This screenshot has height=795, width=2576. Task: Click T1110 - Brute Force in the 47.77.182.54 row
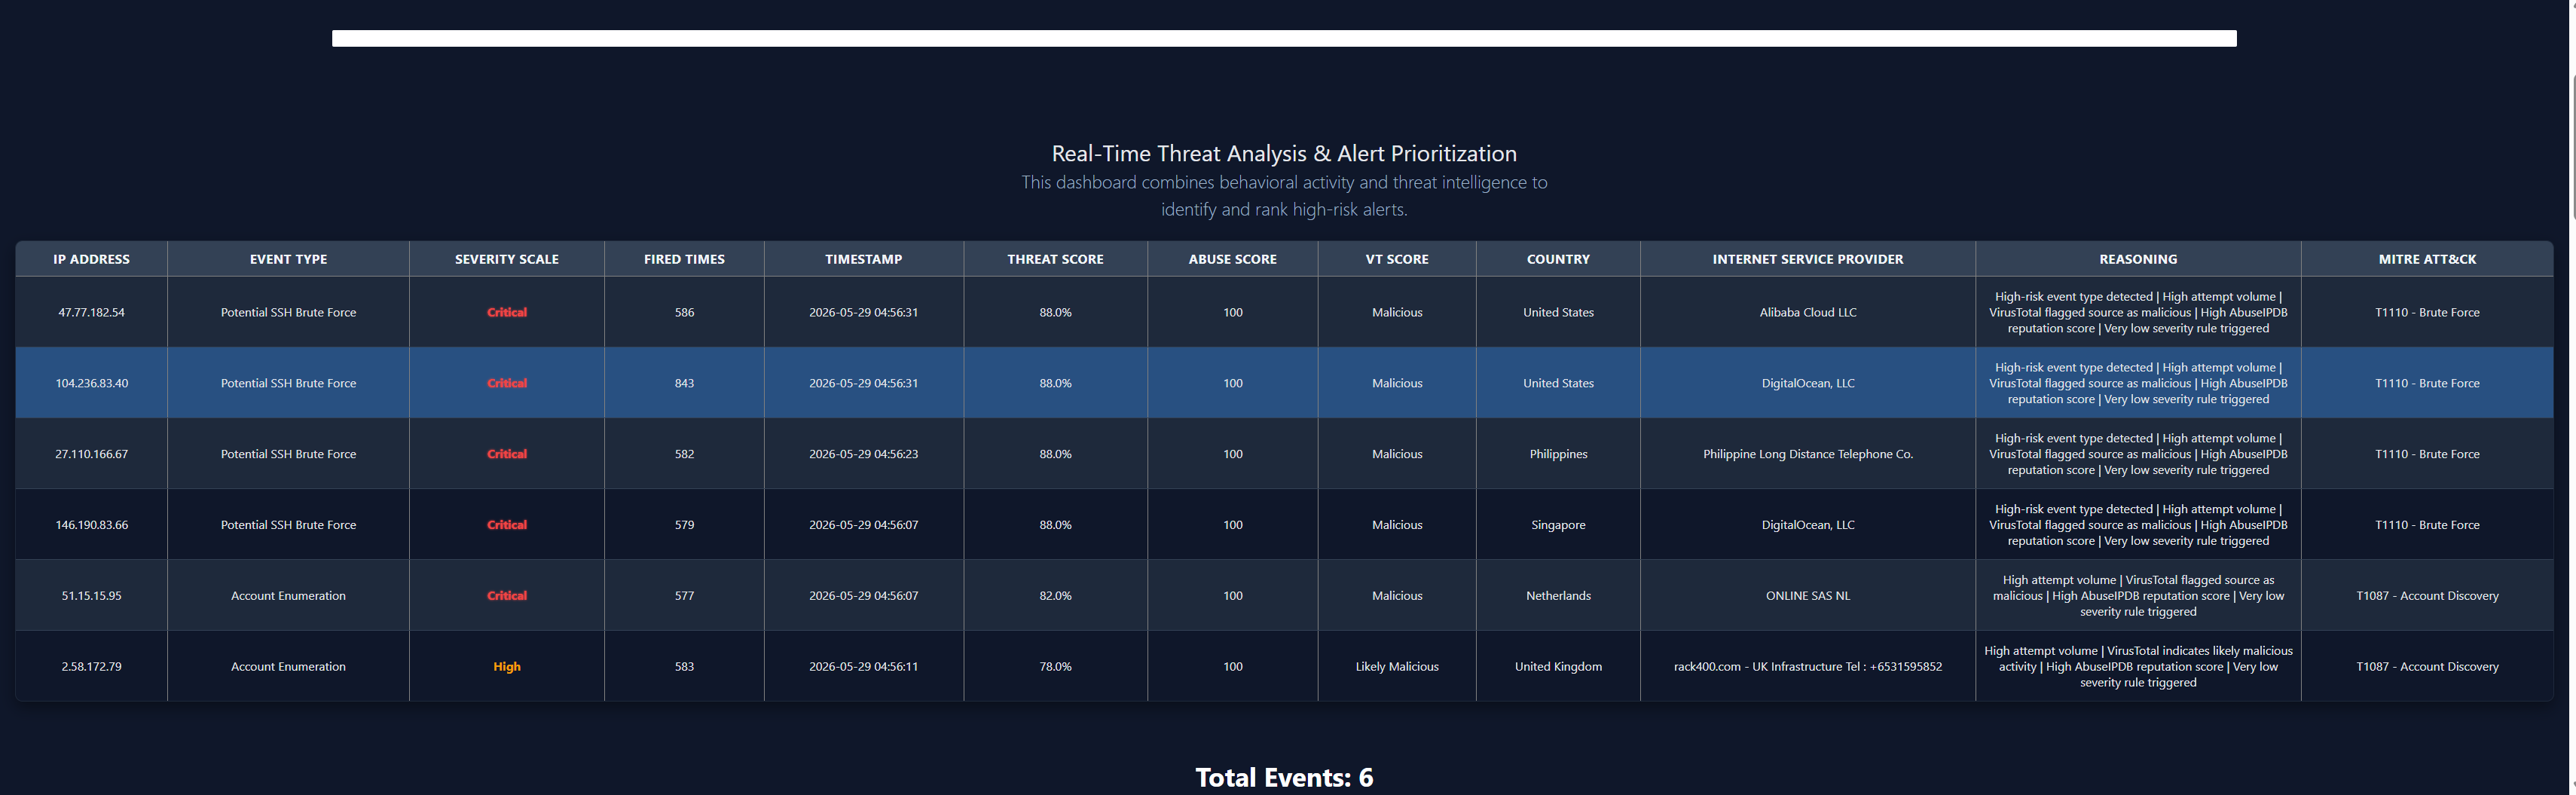coord(2427,312)
